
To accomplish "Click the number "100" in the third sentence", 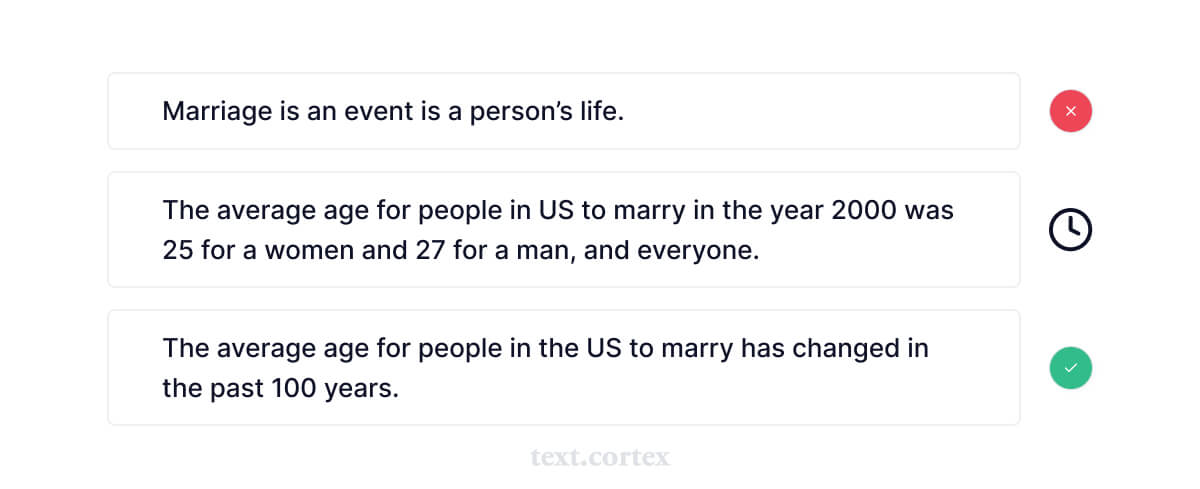I will (286, 388).
